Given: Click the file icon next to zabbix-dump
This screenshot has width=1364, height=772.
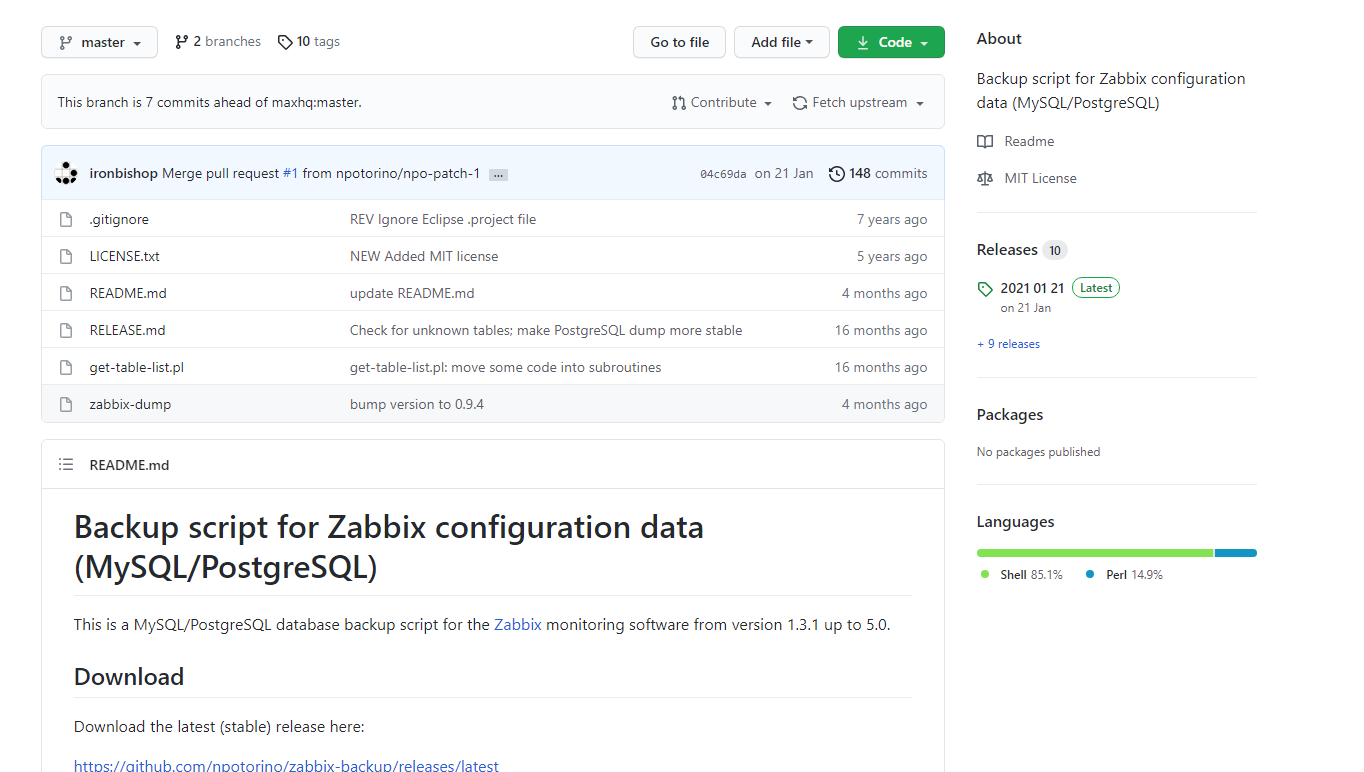Looking at the screenshot, I should tap(65, 404).
